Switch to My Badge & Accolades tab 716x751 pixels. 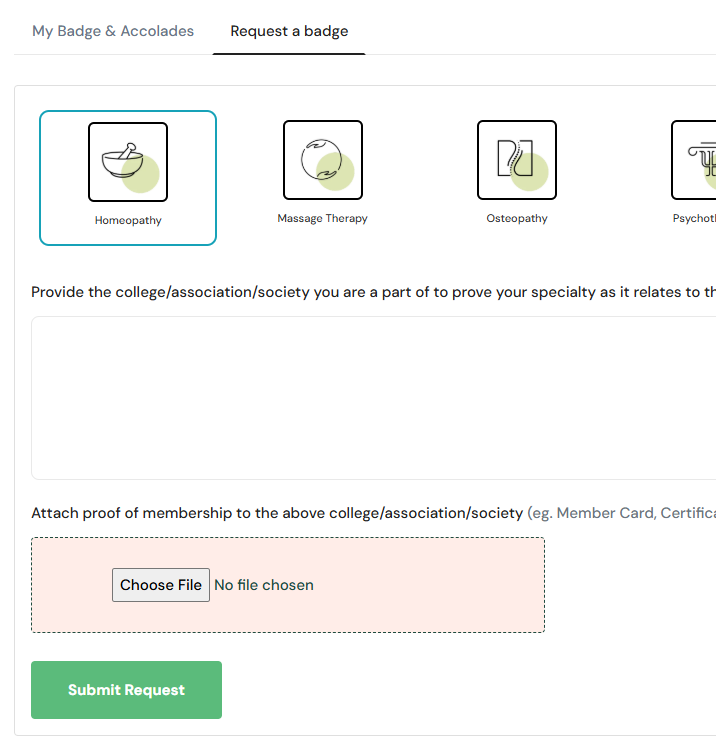click(x=113, y=31)
